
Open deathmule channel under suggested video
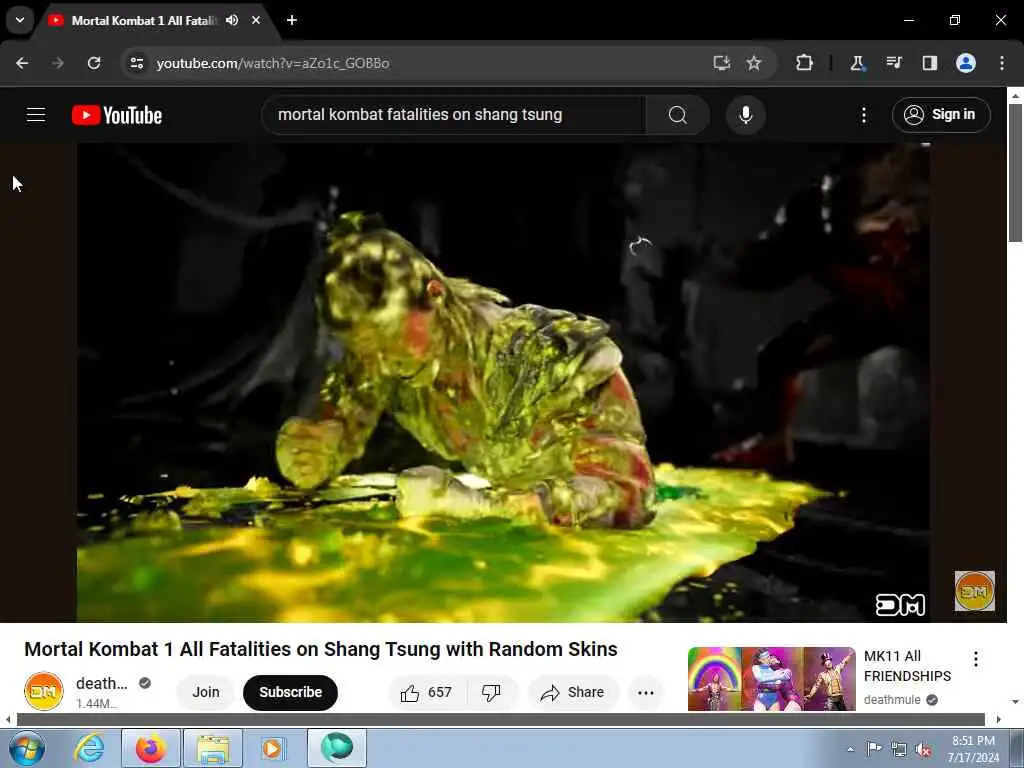click(x=892, y=699)
